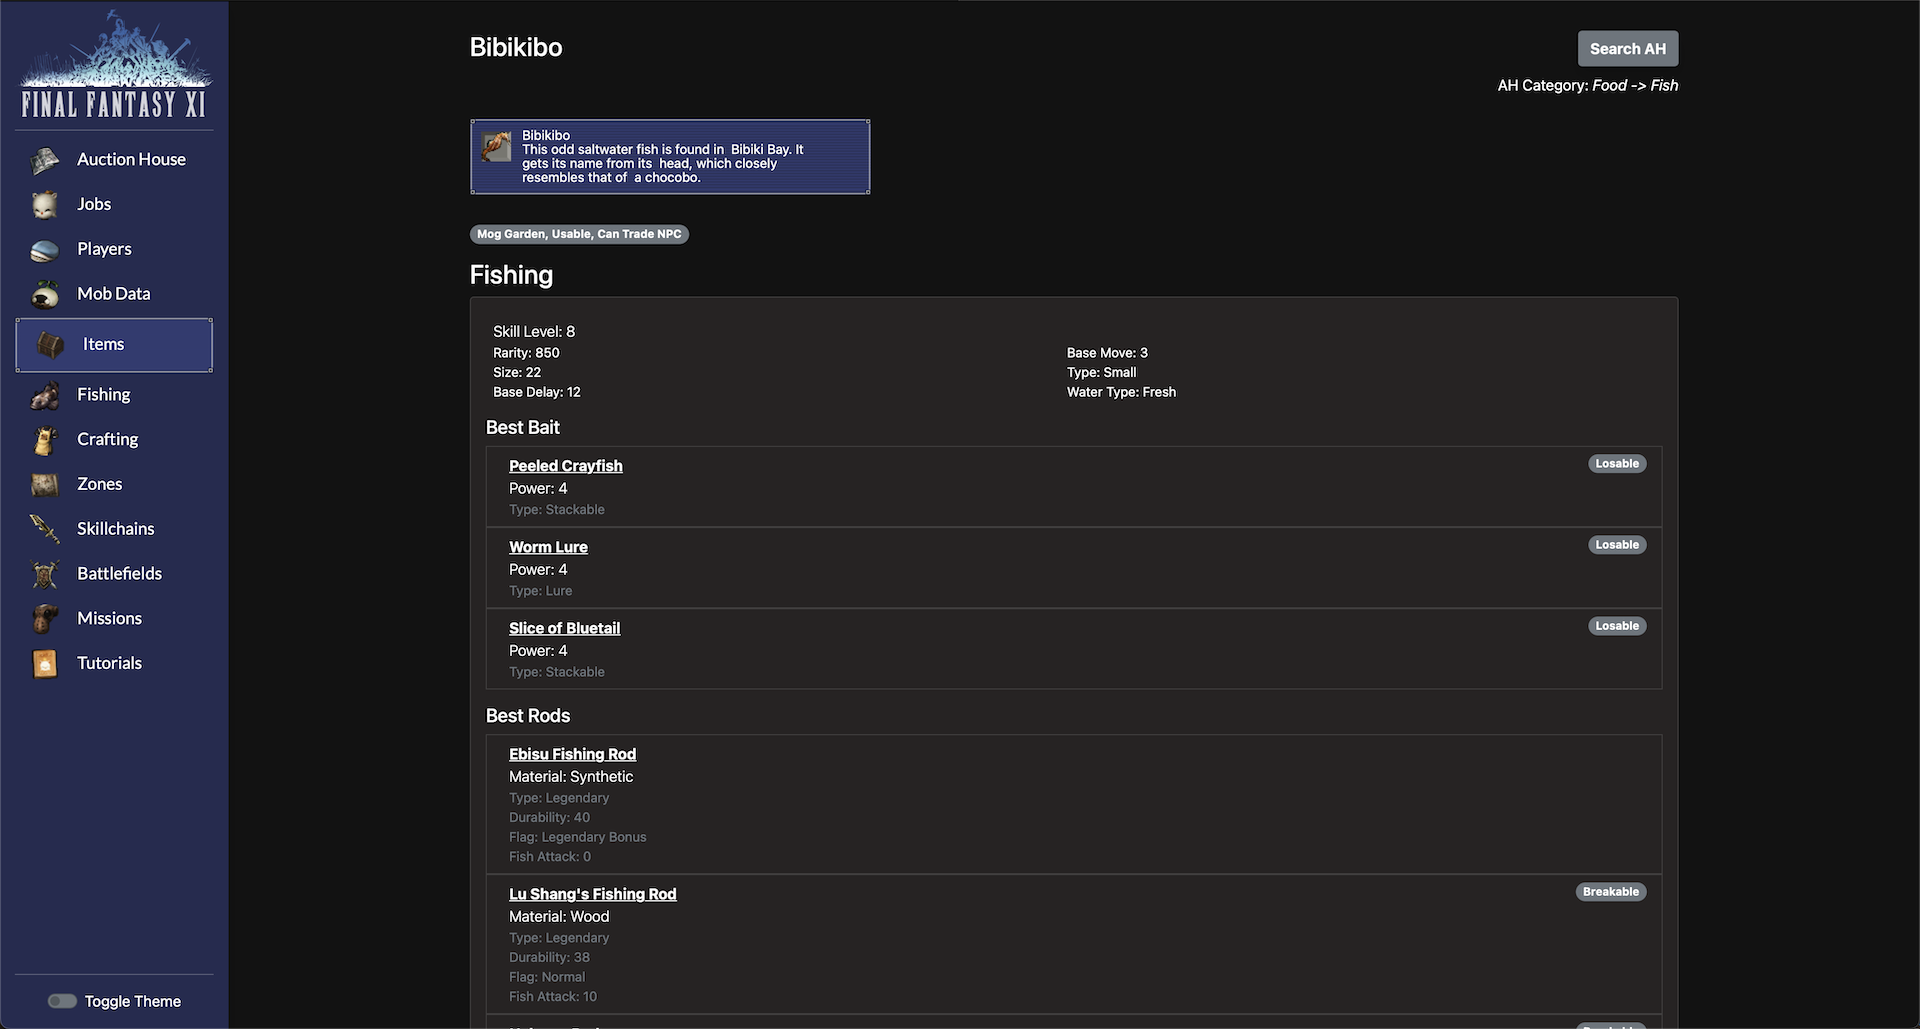Click the Battlefields sidebar icon
The height and width of the screenshot is (1029, 1920).
pyautogui.click(x=45, y=574)
